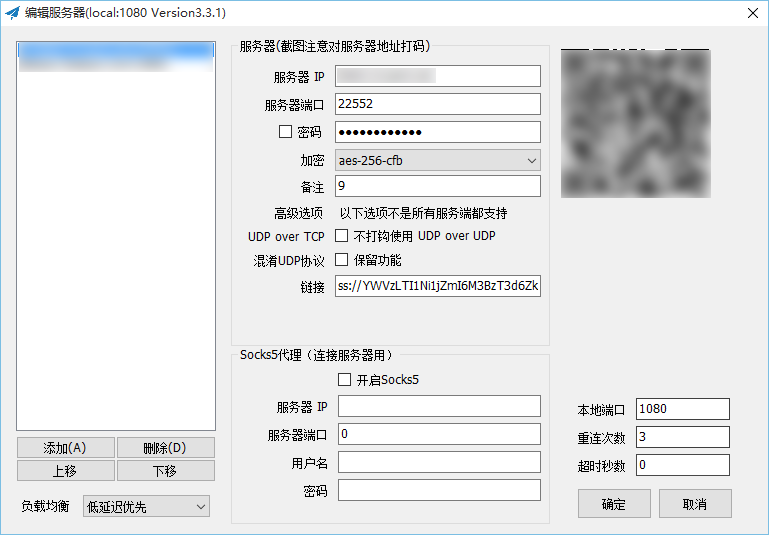Click the 取消 cancel button
769x535 pixels.
[x=695, y=504]
